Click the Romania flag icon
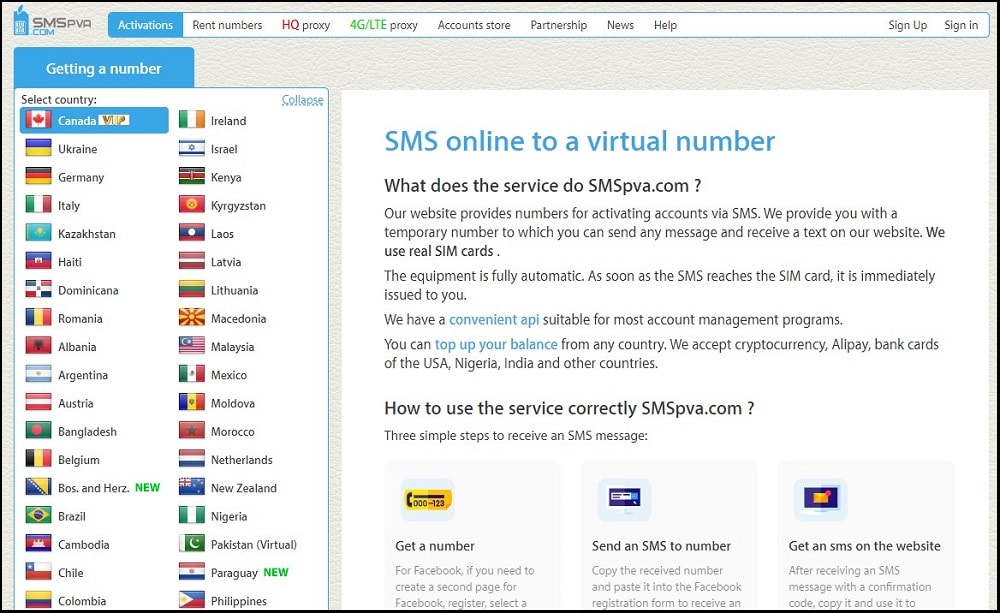 [x=38, y=318]
